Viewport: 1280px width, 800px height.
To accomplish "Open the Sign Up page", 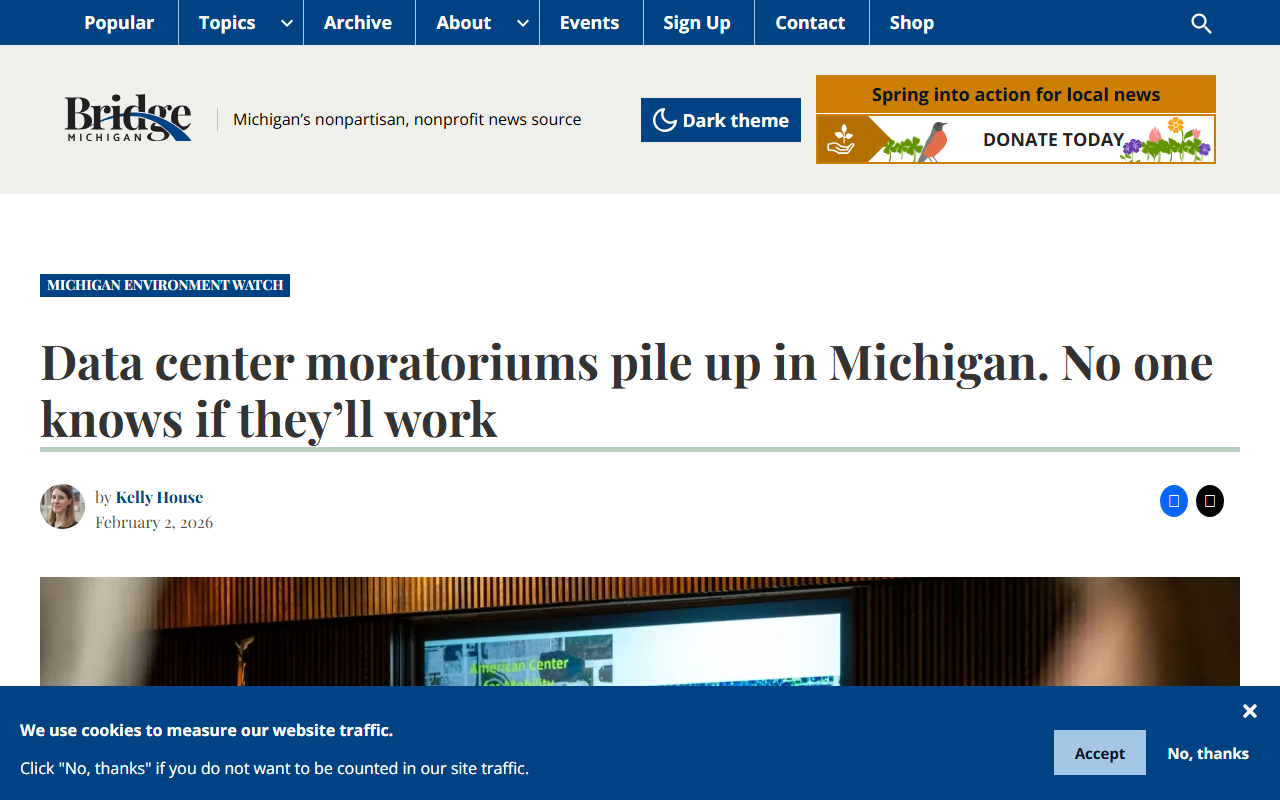I will tap(697, 22).
